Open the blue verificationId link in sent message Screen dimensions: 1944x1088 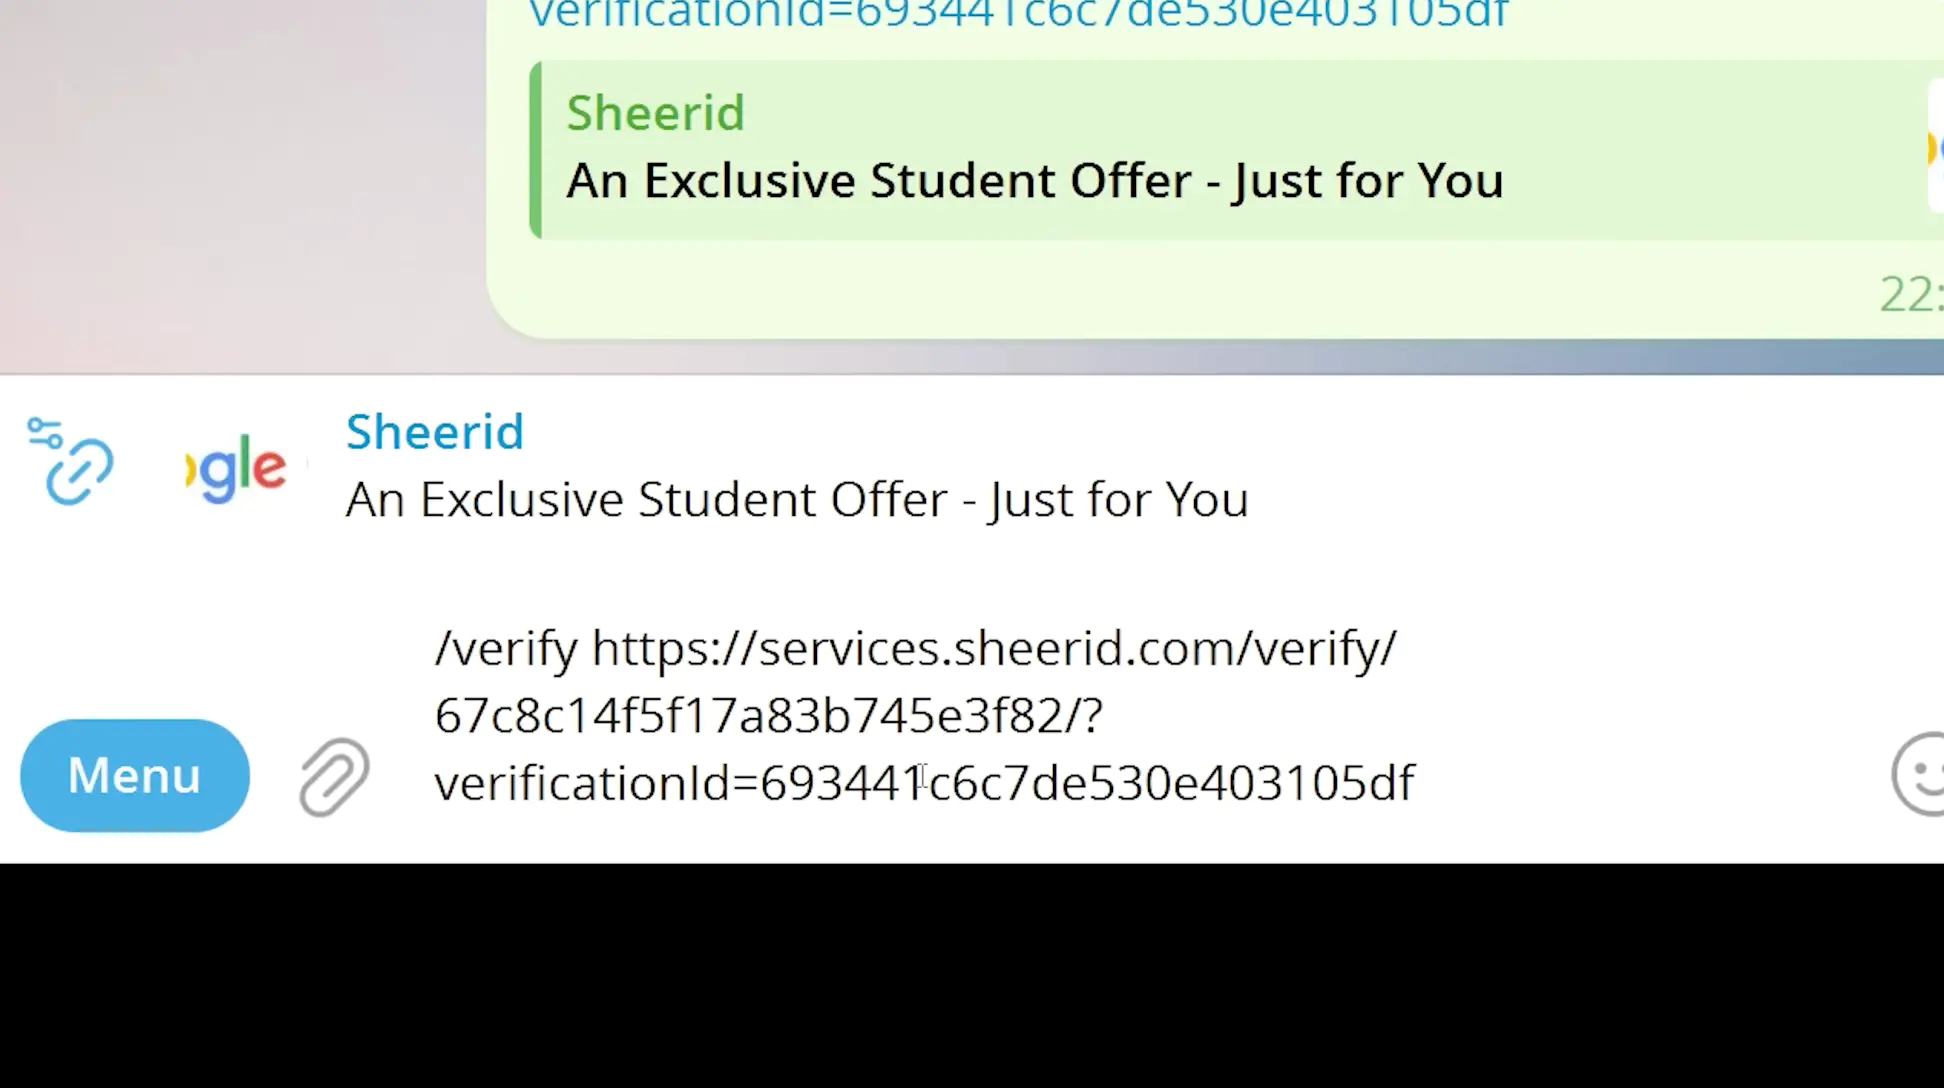1018,14
